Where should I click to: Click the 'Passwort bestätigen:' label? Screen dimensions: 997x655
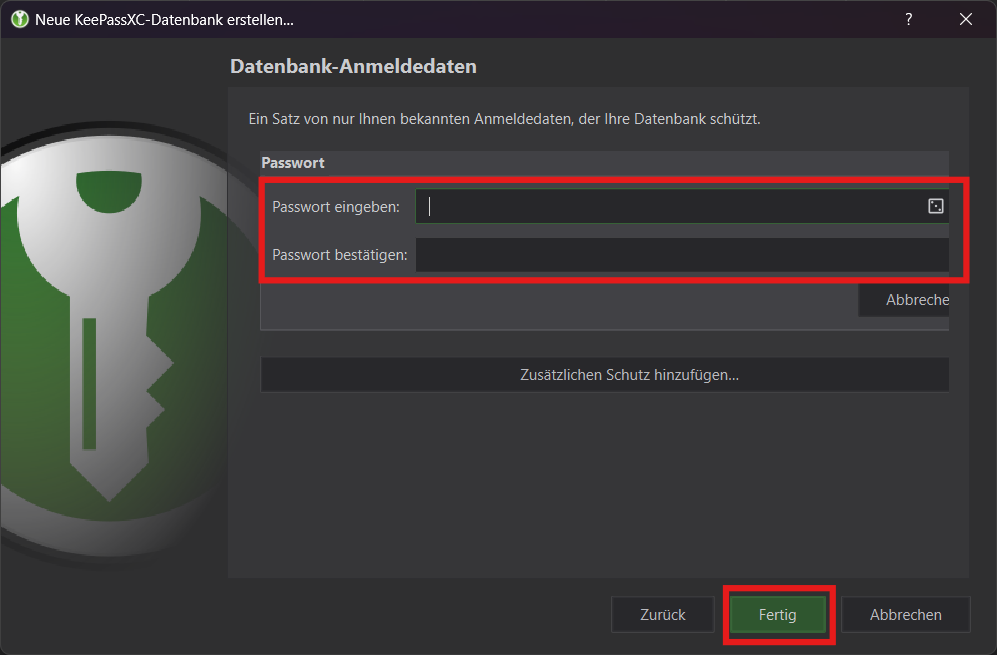point(339,255)
